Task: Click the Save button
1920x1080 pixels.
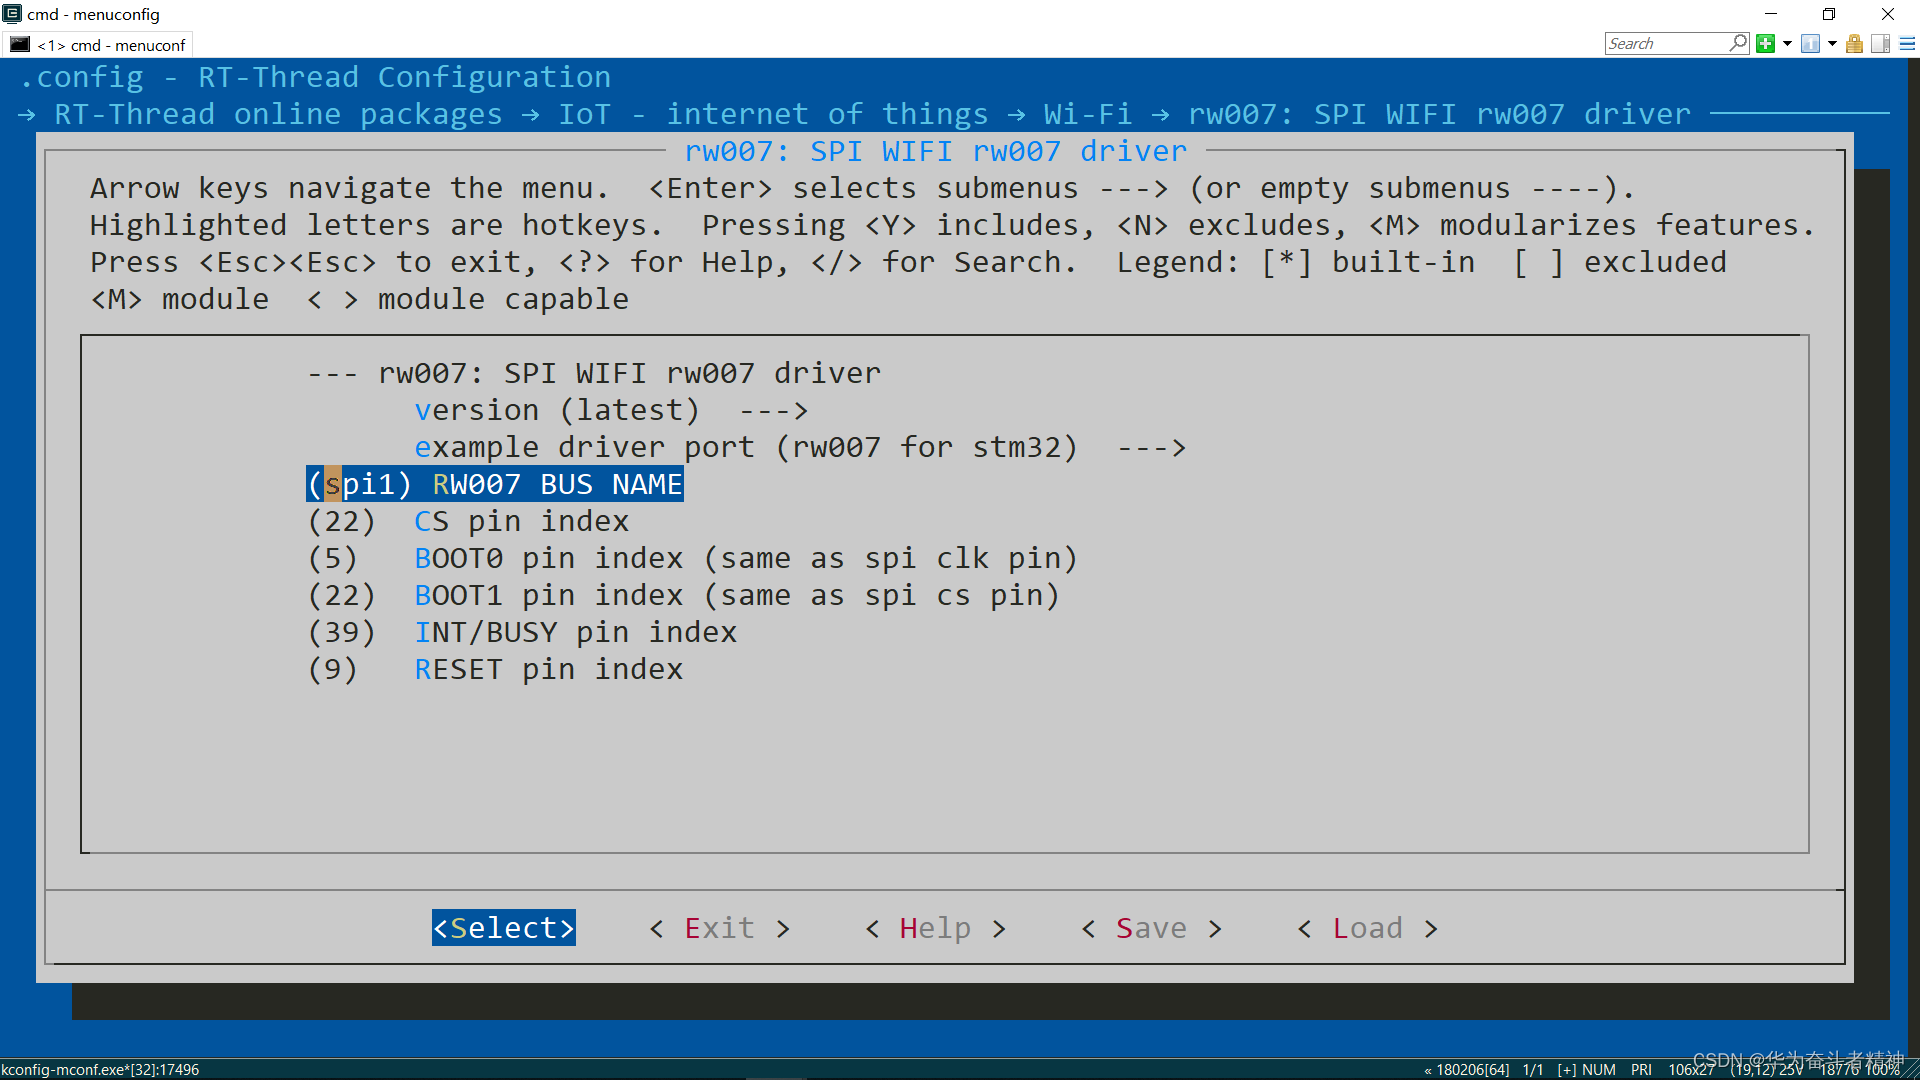Action: point(1151,928)
